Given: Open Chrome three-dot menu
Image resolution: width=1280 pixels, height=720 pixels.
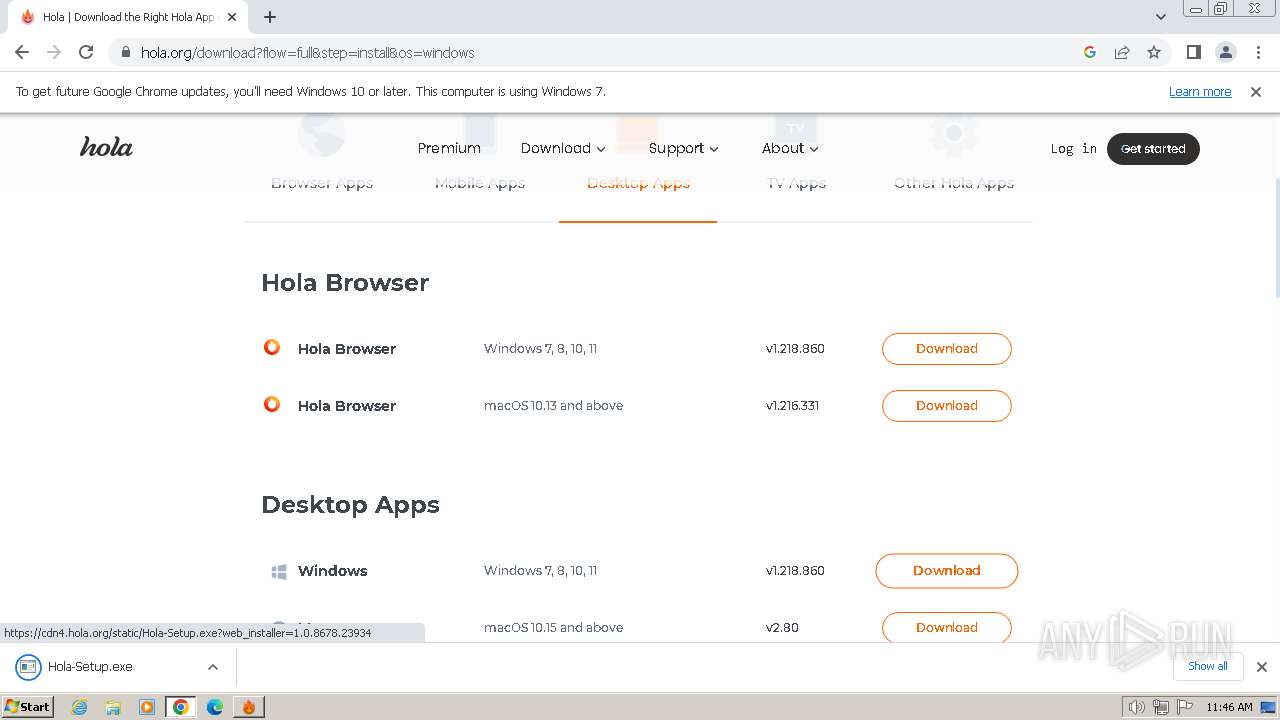Looking at the screenshot, I should coord(1258,53).
